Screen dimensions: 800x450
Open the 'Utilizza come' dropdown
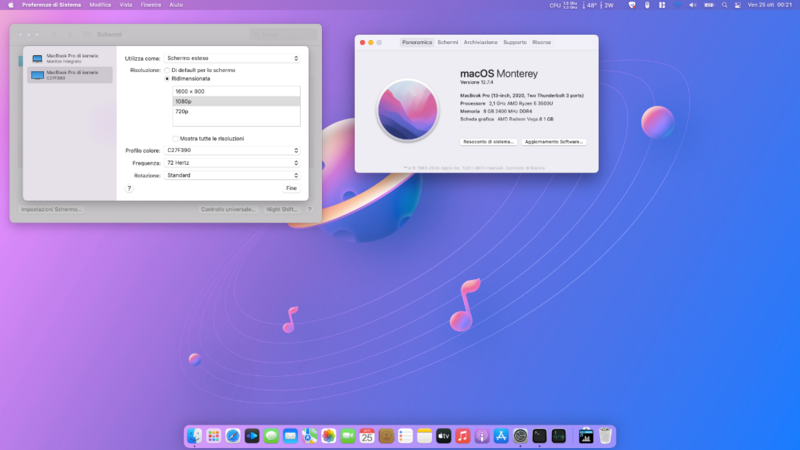coord(232,59)
